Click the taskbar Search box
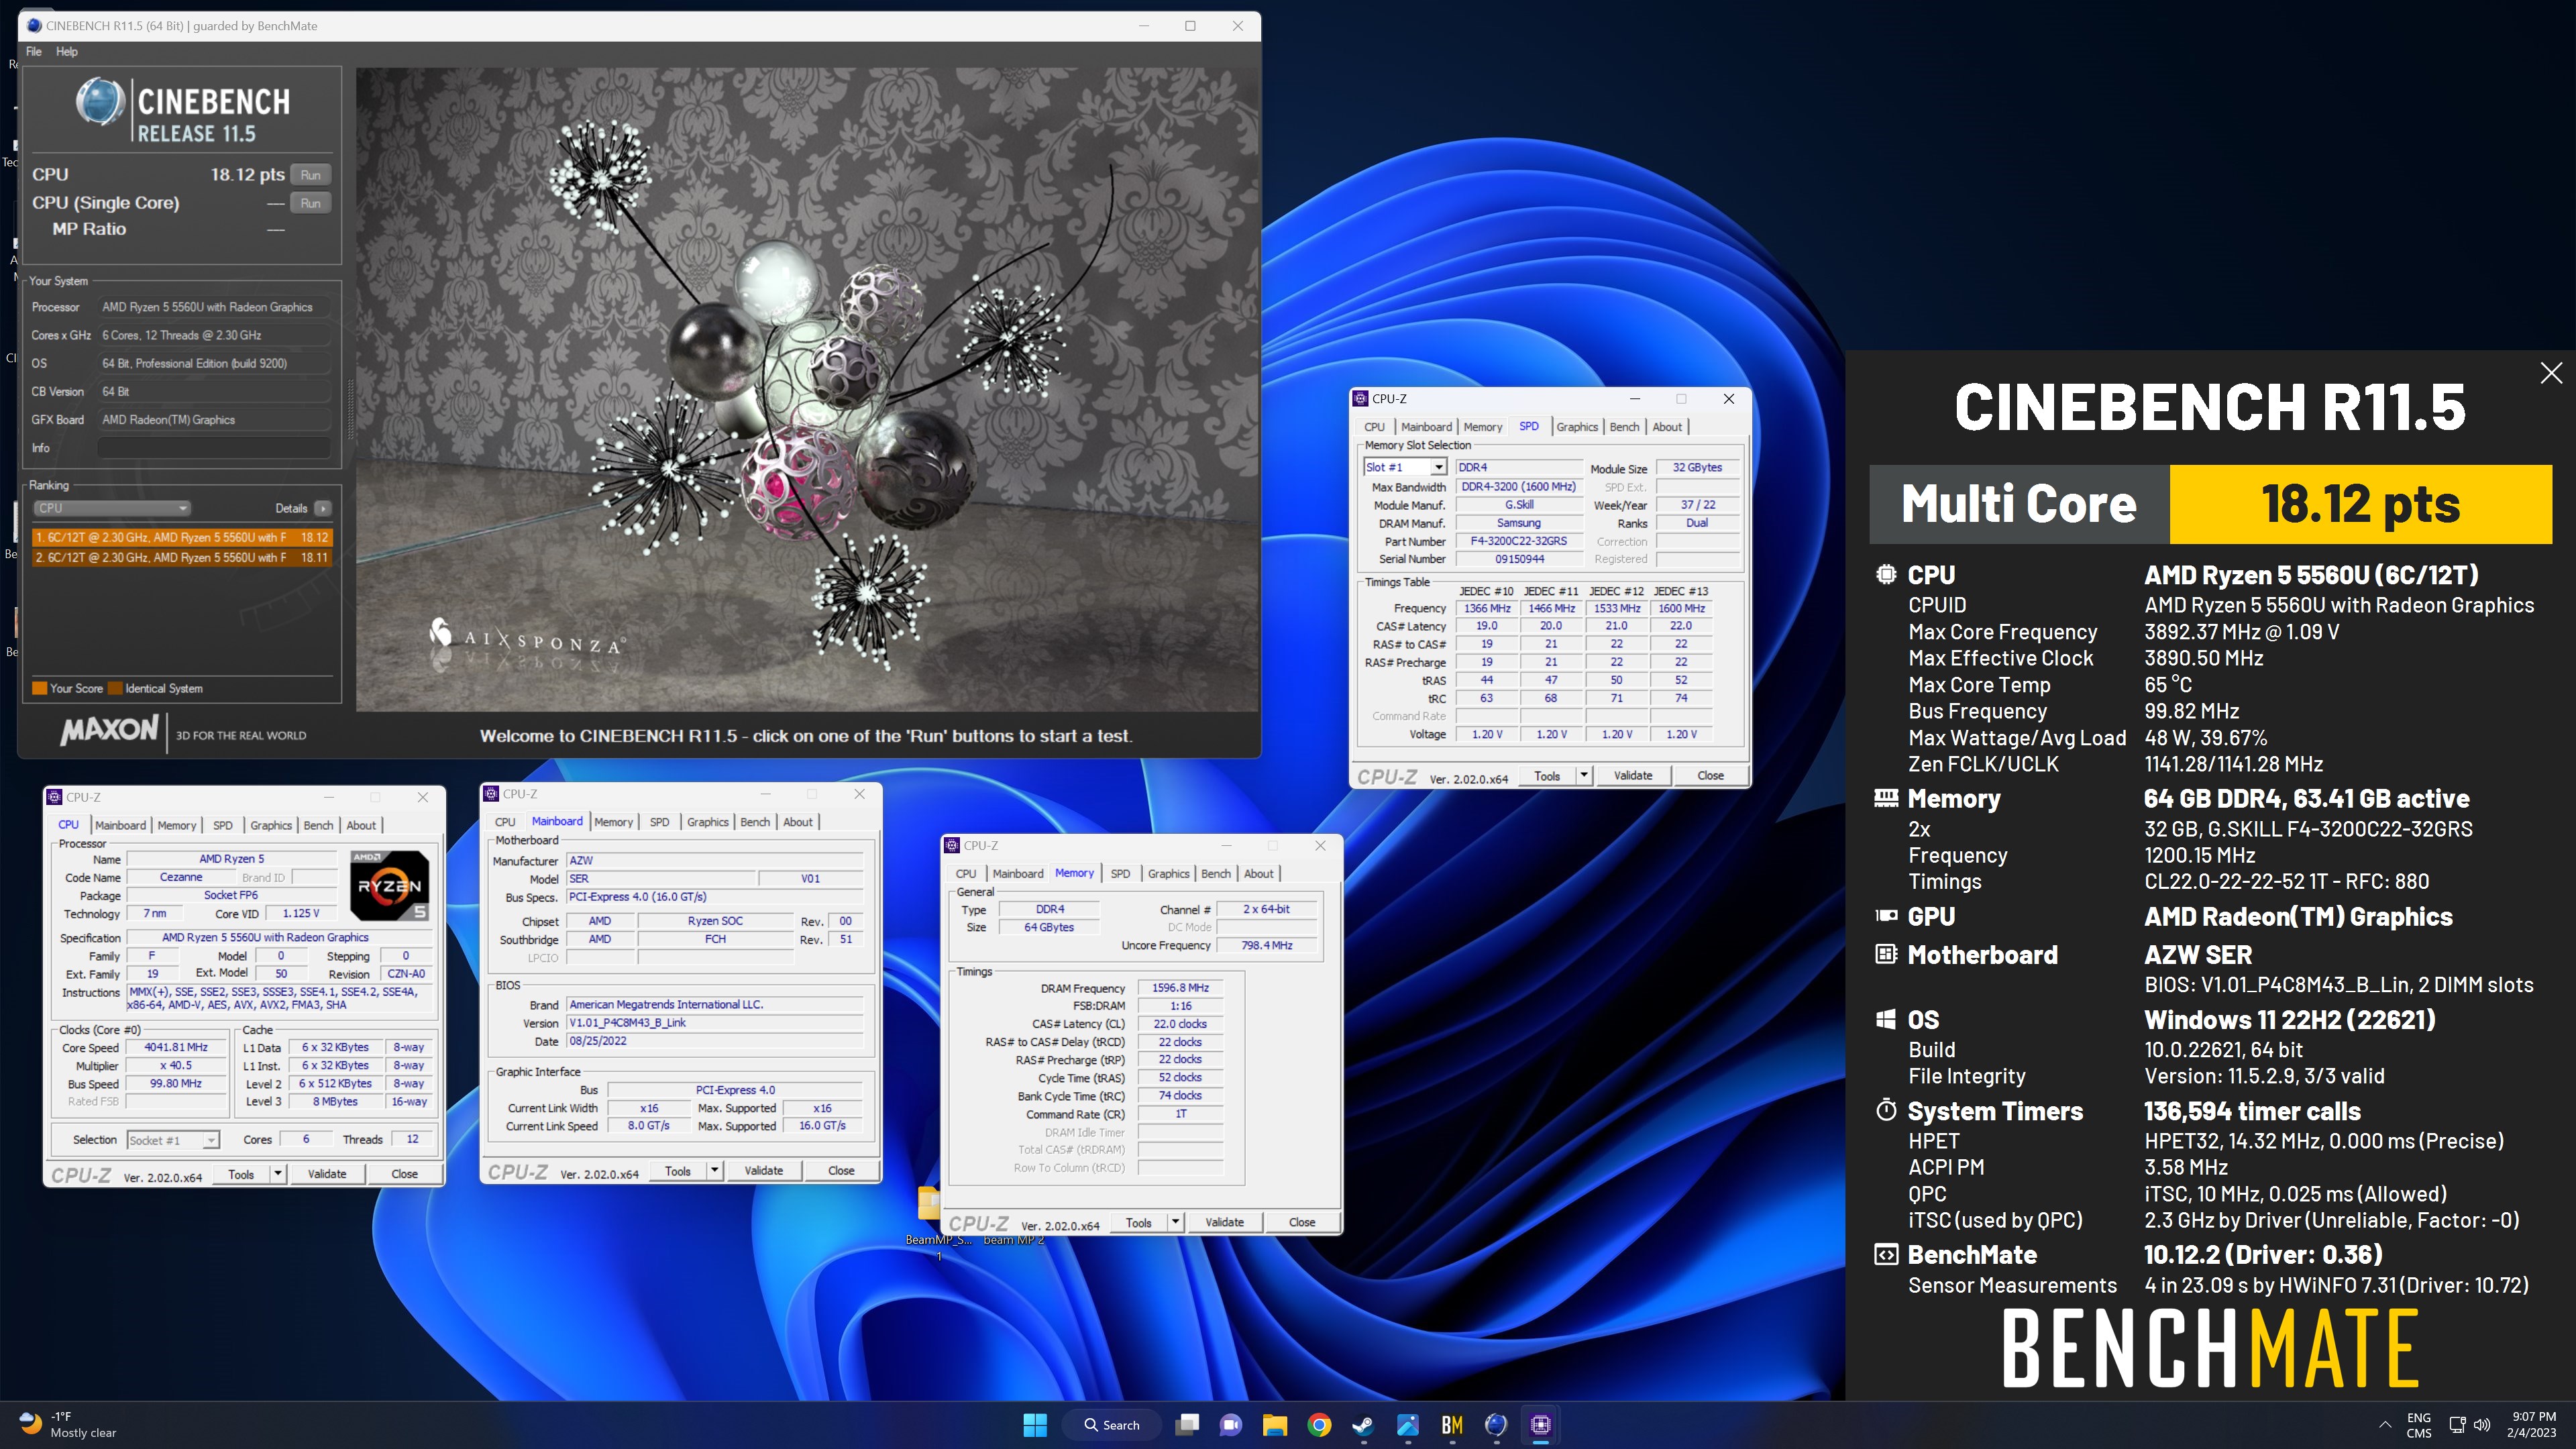 [x=1111, y=1425]
